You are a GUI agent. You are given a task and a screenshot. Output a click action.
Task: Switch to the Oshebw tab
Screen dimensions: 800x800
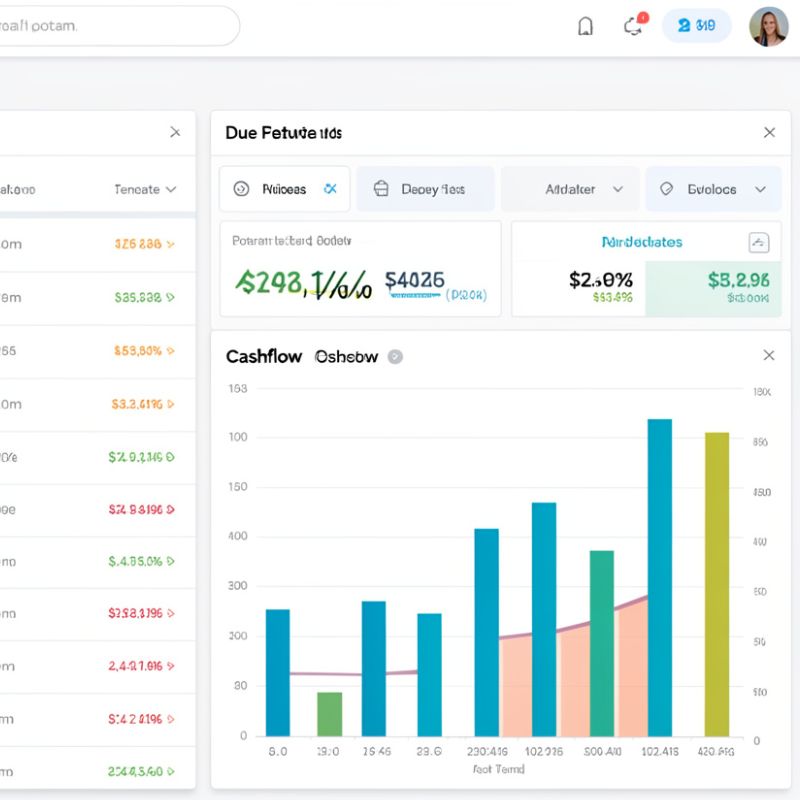click(346, 356)
